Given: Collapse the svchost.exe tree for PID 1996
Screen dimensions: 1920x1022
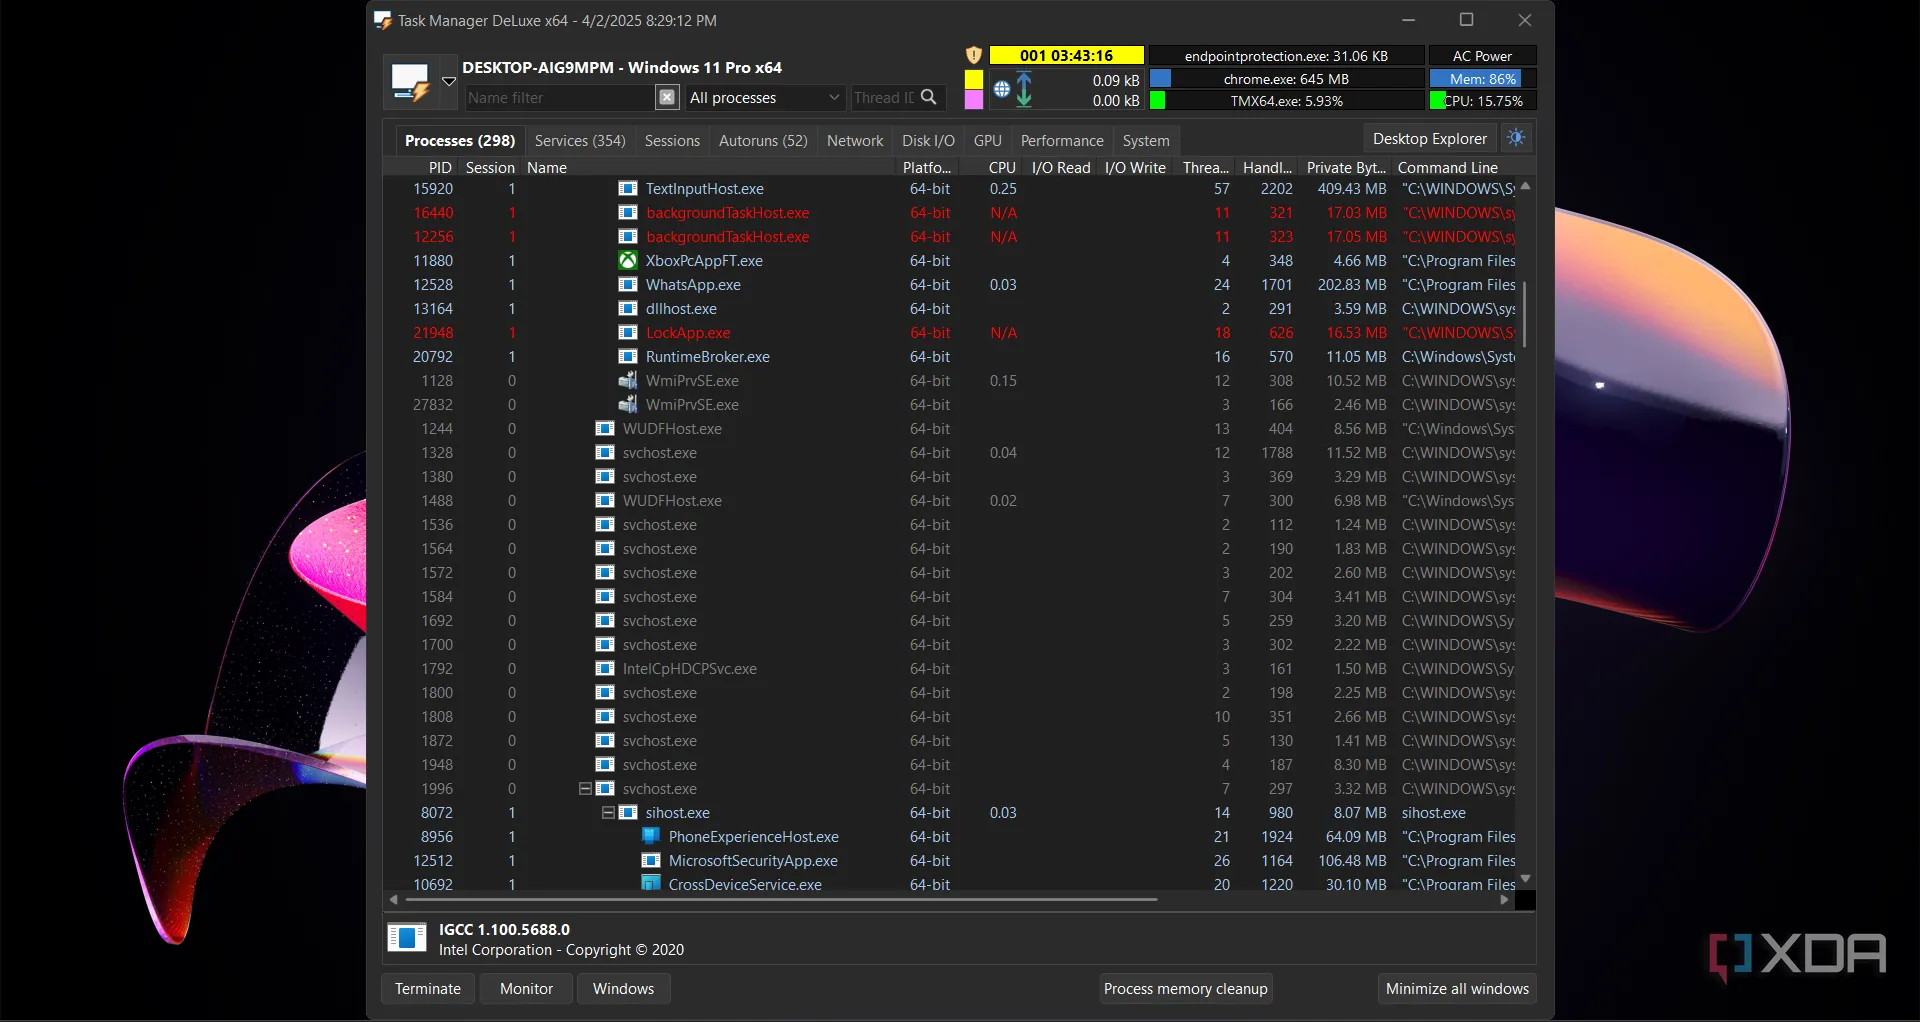Looking at the screenshot, I should click(585, 789).
